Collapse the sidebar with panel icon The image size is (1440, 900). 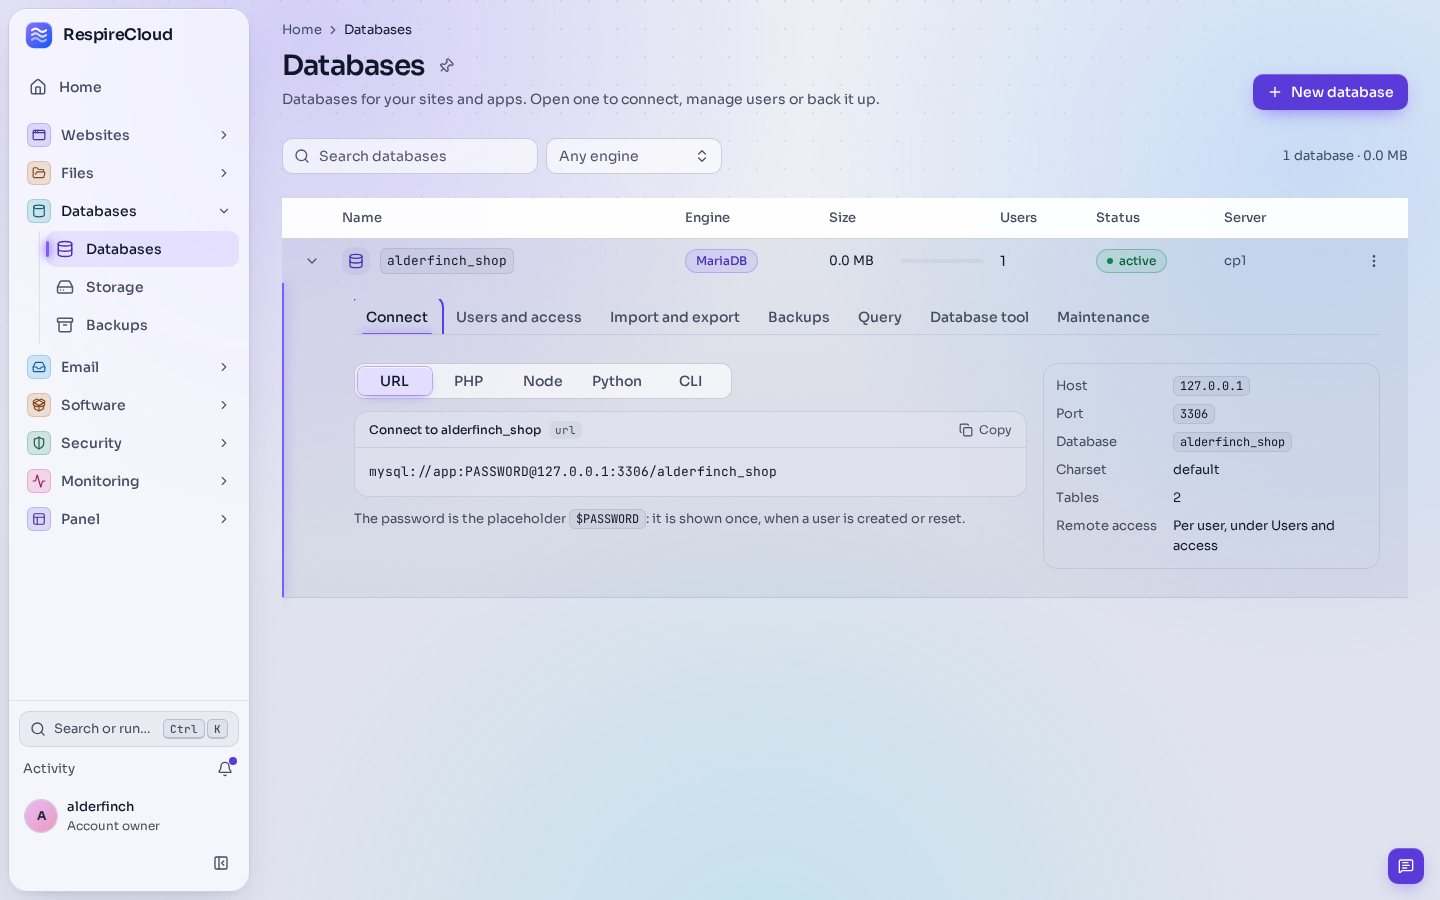[221, 863]
